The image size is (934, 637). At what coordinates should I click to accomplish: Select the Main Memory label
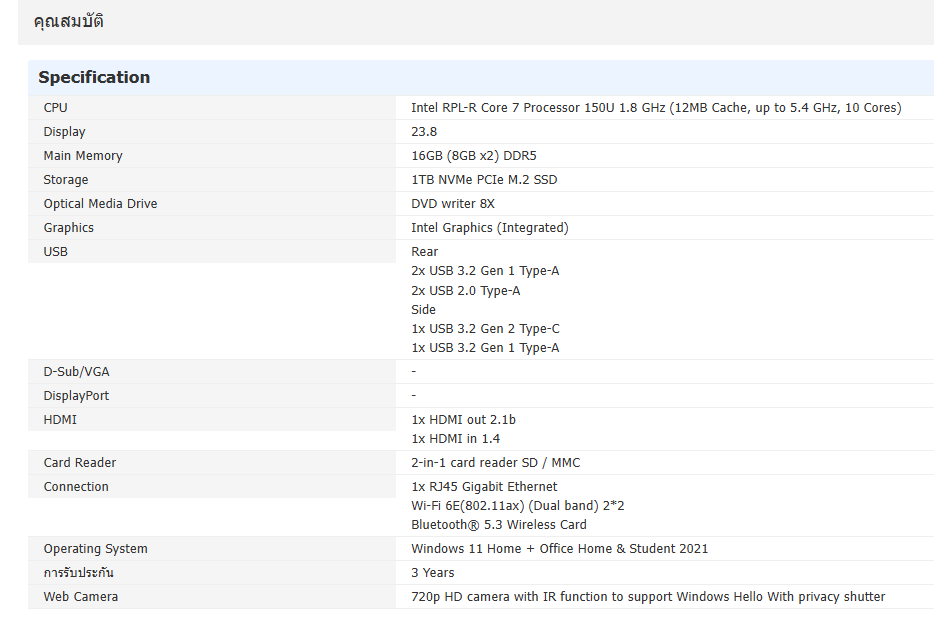pos(83,156)
